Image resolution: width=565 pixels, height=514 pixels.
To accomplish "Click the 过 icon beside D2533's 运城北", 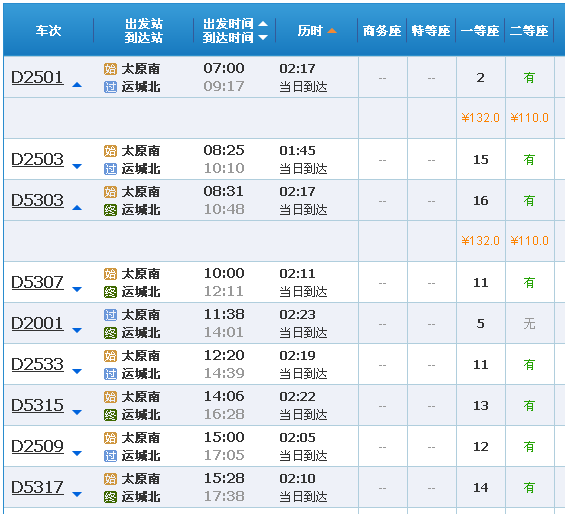I will tap(110, 374).
